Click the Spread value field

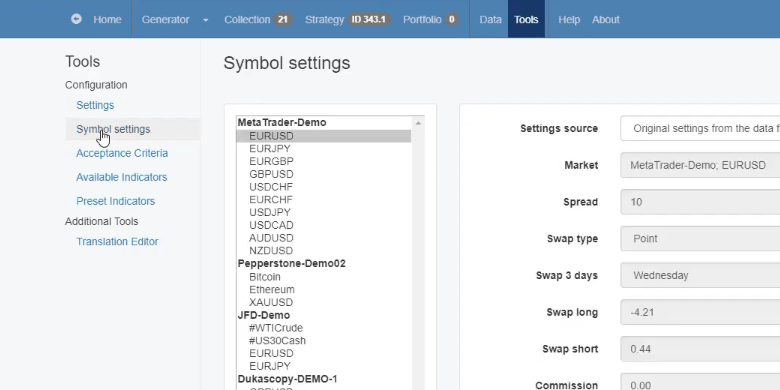700,202
